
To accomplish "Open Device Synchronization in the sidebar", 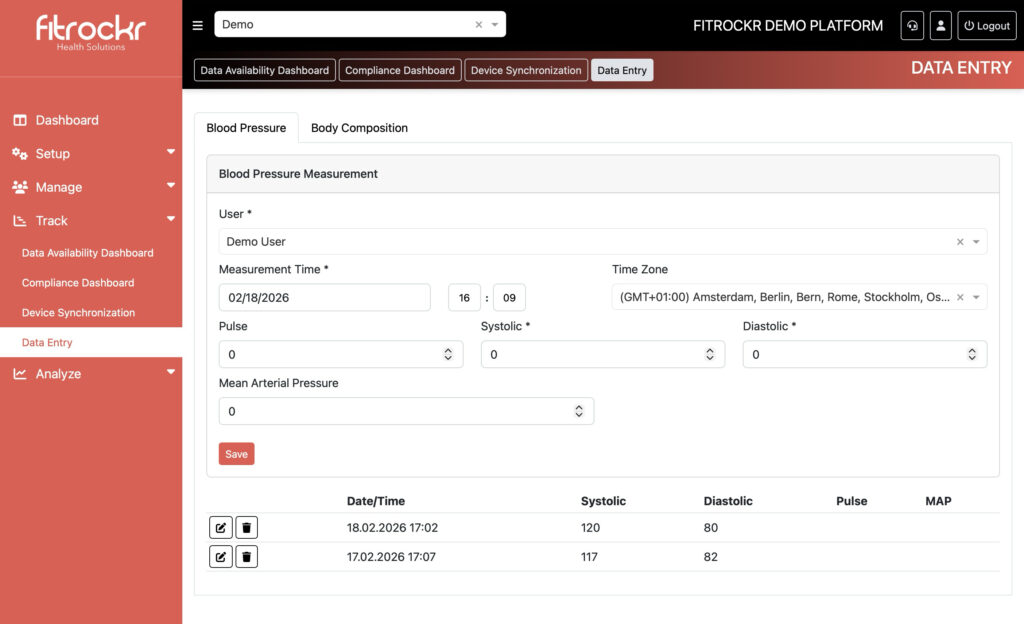I will [78, 313].
